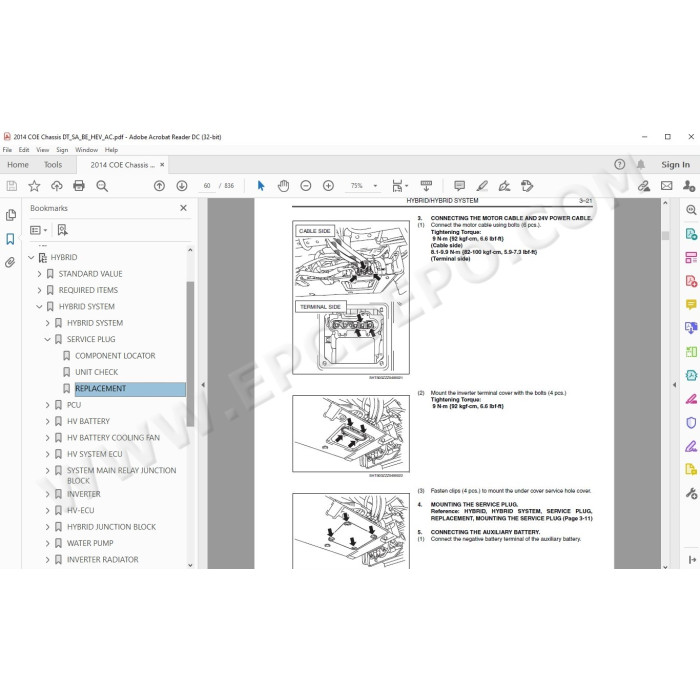Print the document using printer icon
700x700 pixels.
79,186
